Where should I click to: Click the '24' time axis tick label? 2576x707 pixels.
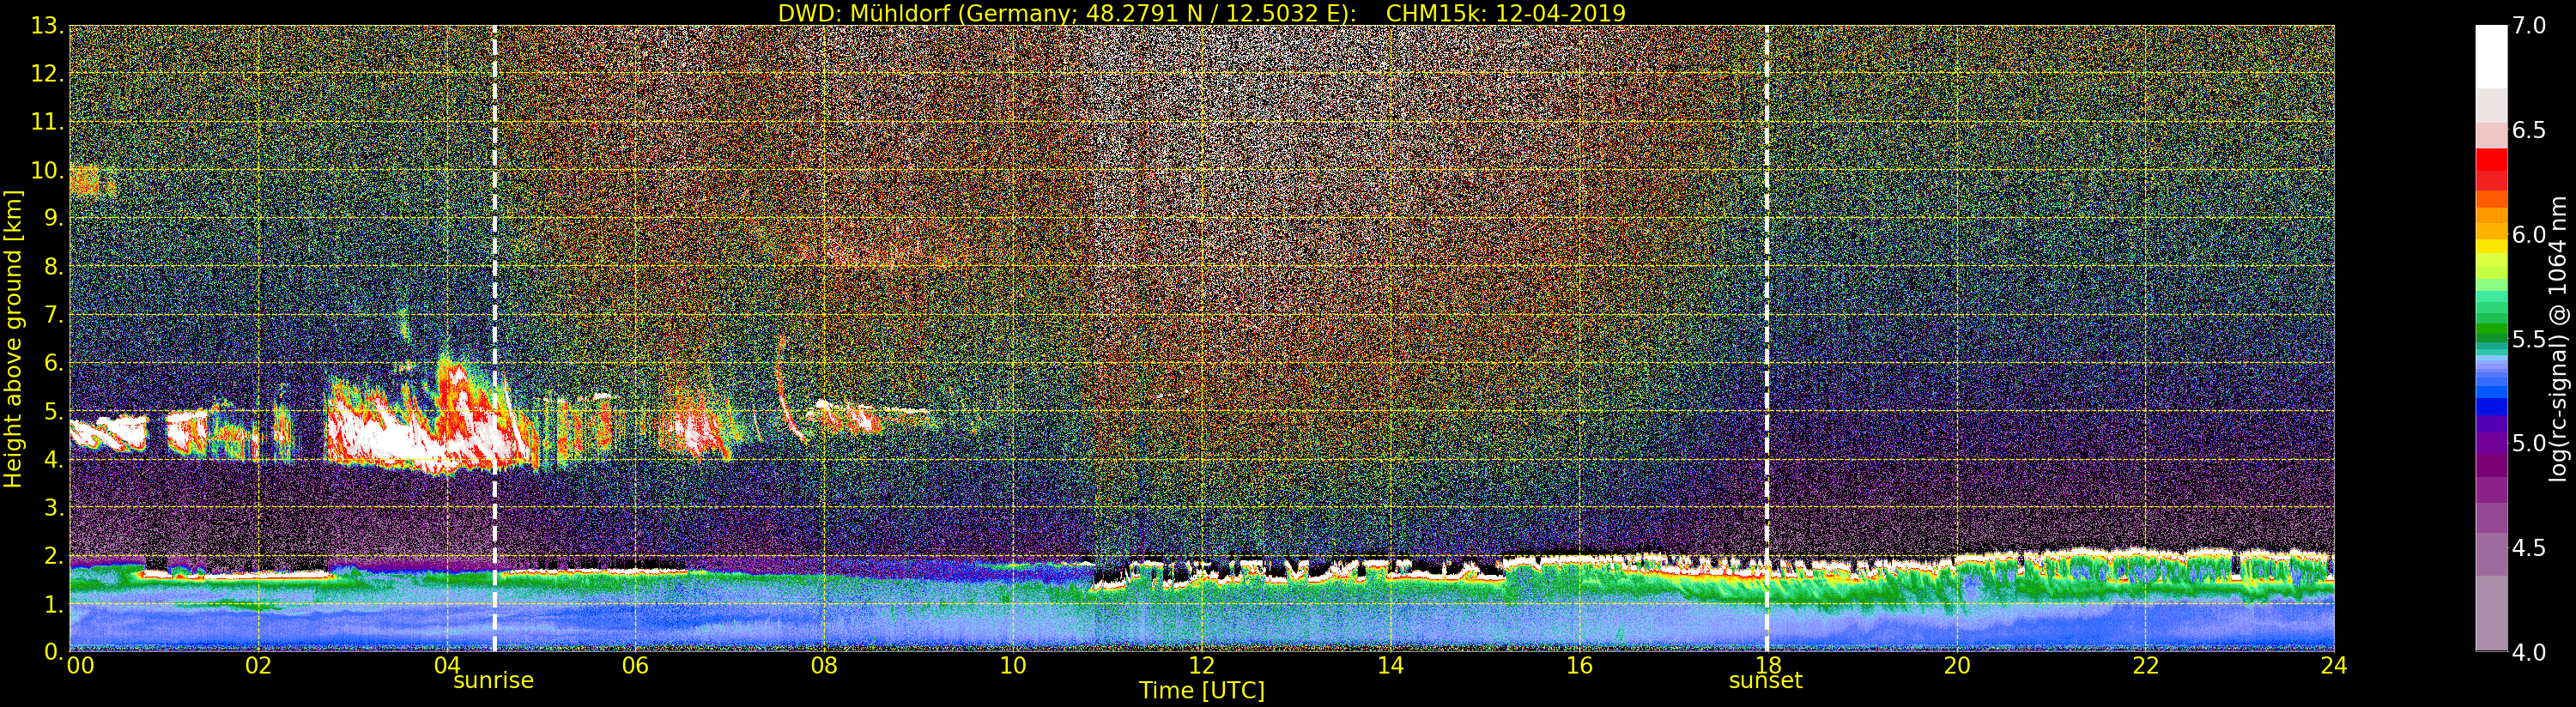tap(2334, 666)
